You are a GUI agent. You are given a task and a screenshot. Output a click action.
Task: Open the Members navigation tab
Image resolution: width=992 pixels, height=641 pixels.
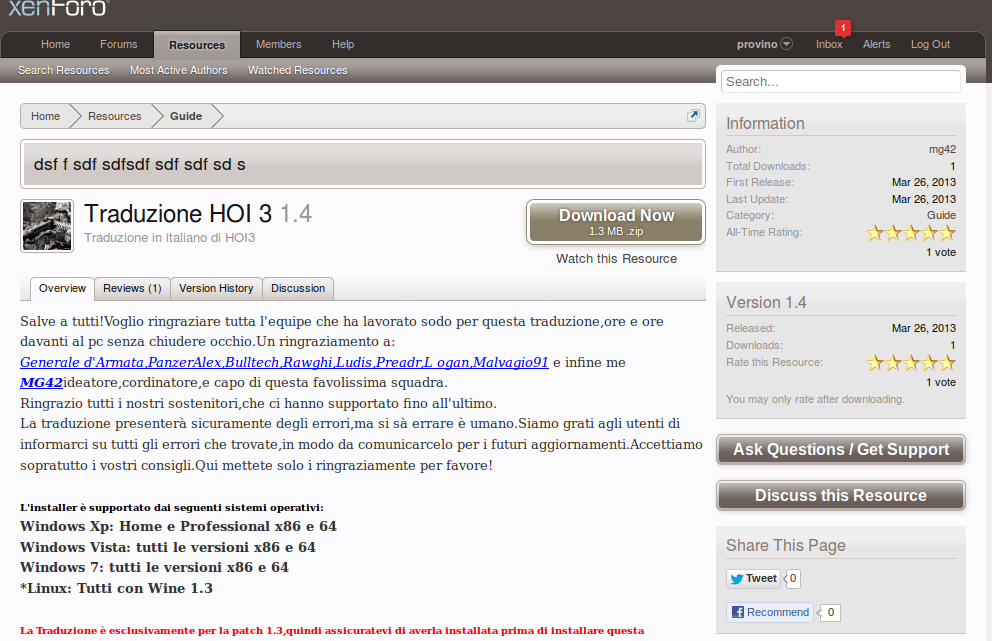[x=278, y=44]
